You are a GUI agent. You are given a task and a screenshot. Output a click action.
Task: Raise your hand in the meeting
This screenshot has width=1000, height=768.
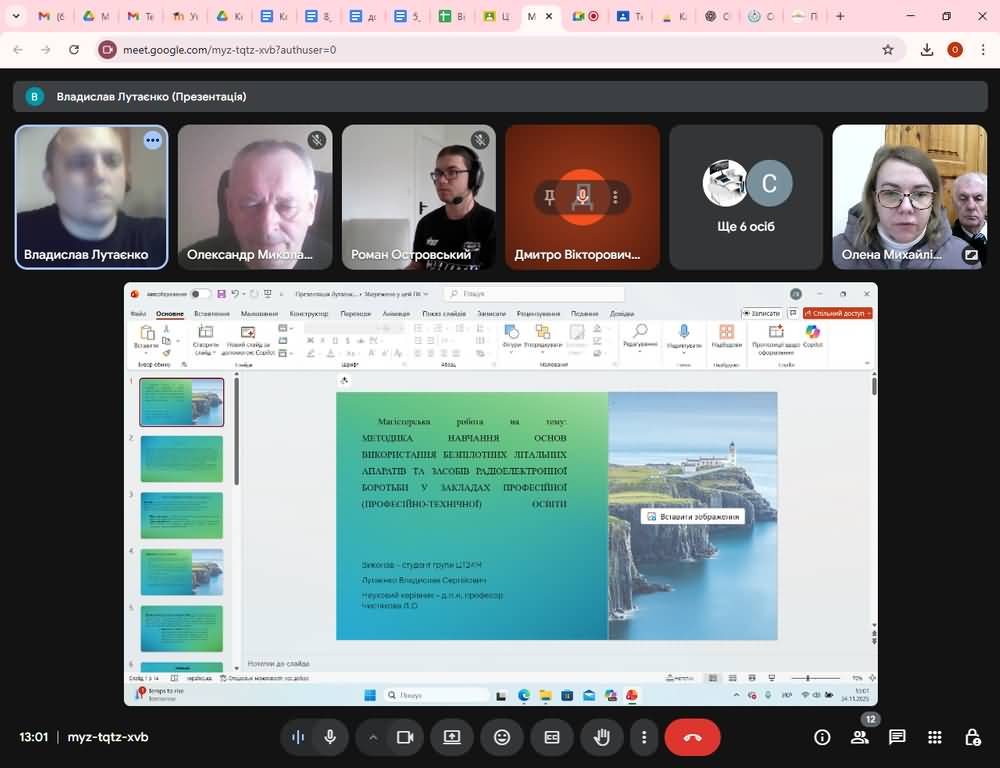pos(601,737)
